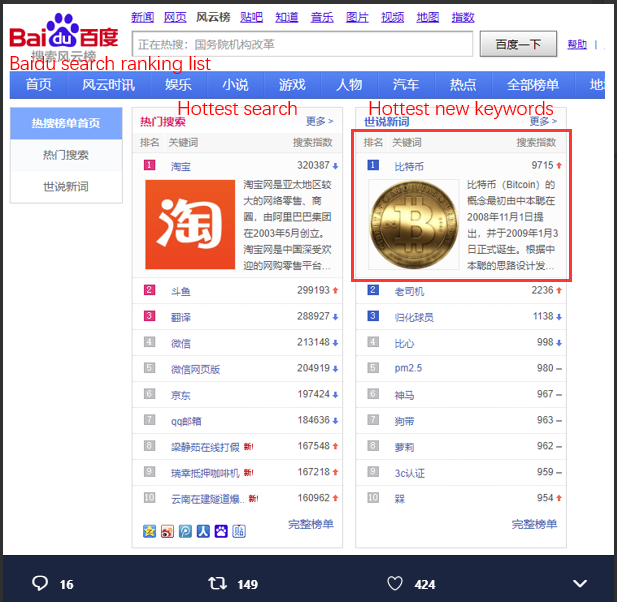Open the 瑞幸抵押咖啡机 keyword link

[x=205, y=473]
